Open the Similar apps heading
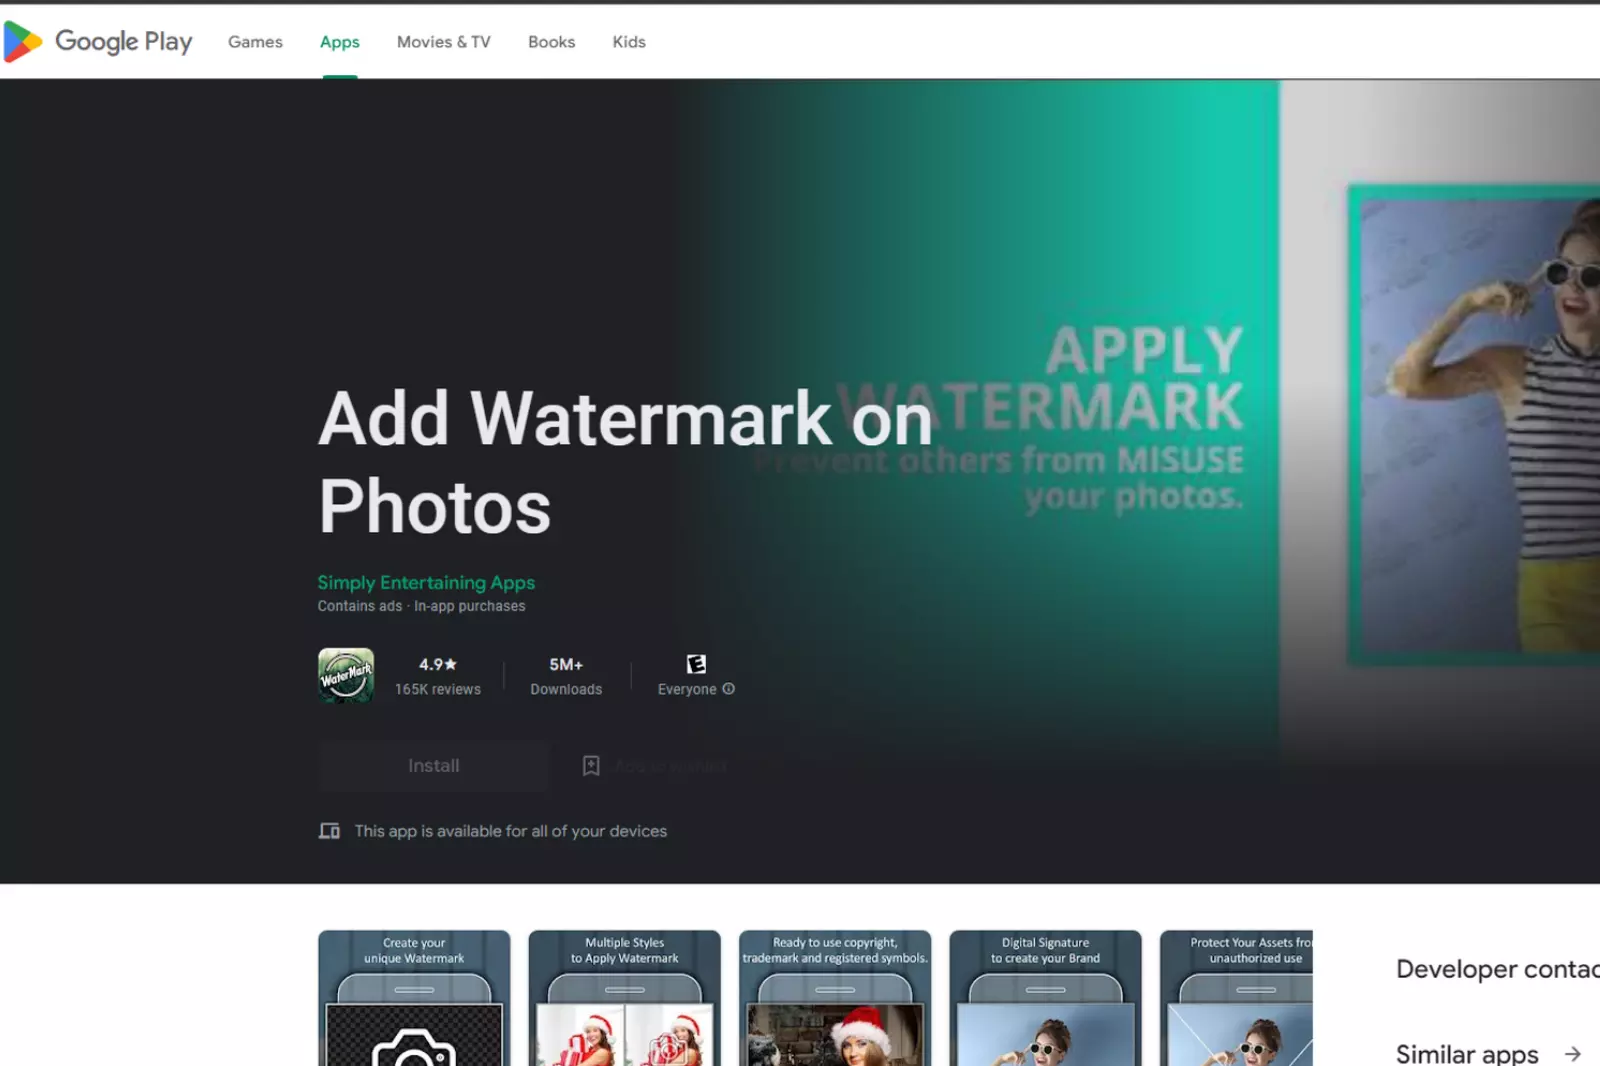The width and height of the screenshot is (1600, 1066). pos(1467,1053)
